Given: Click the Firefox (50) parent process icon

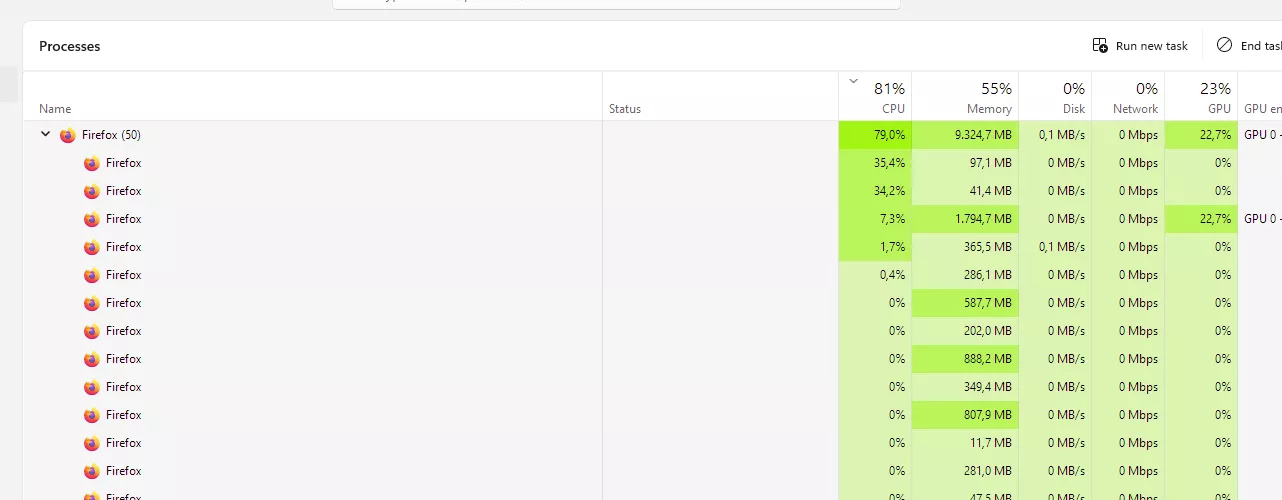Looking at the screenshot, I should tap(68, 135).
